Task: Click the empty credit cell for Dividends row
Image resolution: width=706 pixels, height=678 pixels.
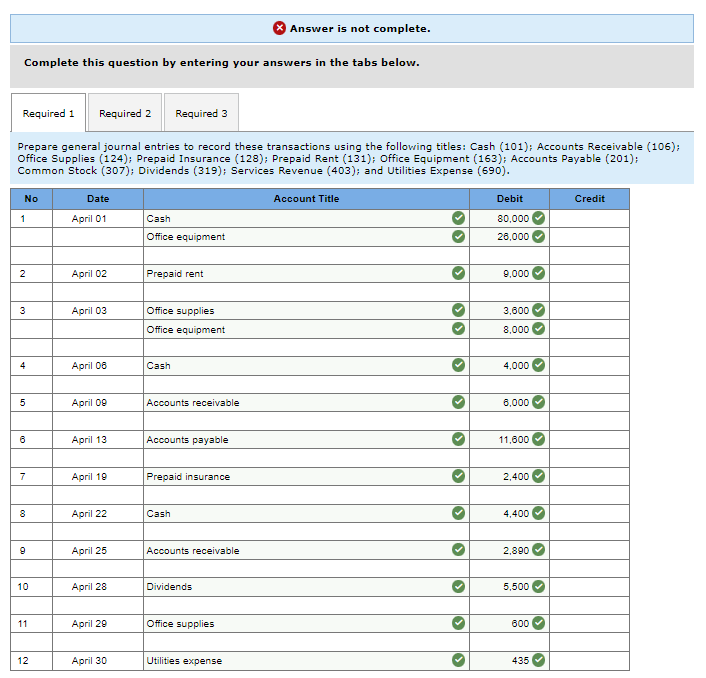Action: (x=589, y=587)
